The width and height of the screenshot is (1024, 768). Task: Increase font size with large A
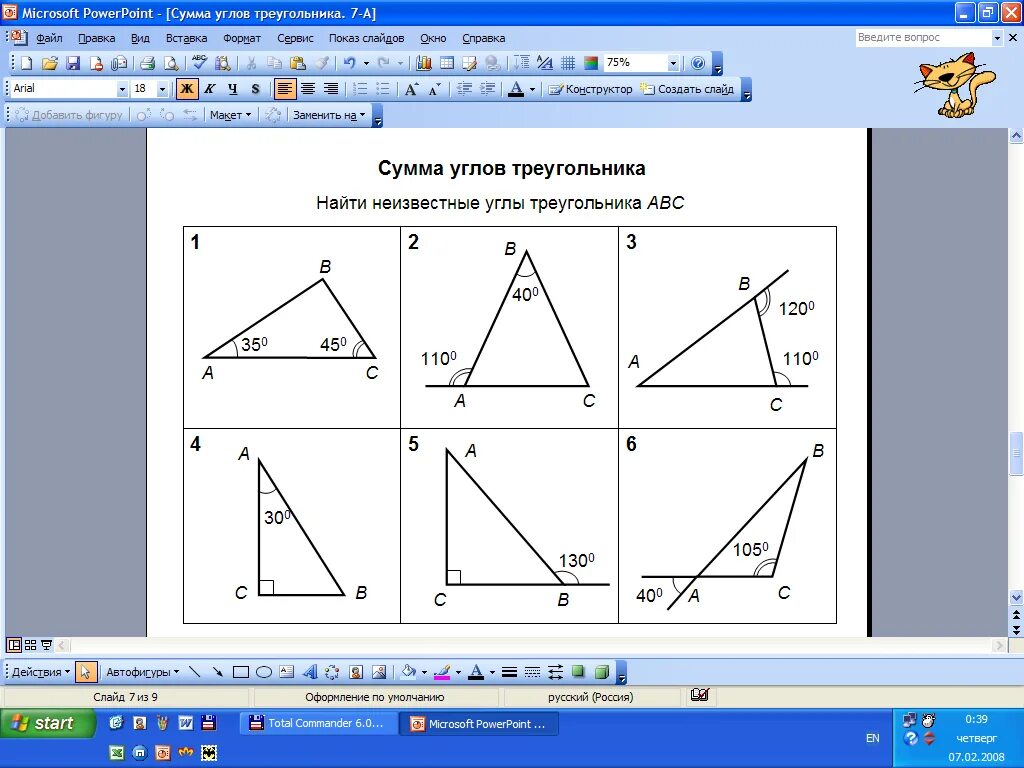click(x=411, y=89)
